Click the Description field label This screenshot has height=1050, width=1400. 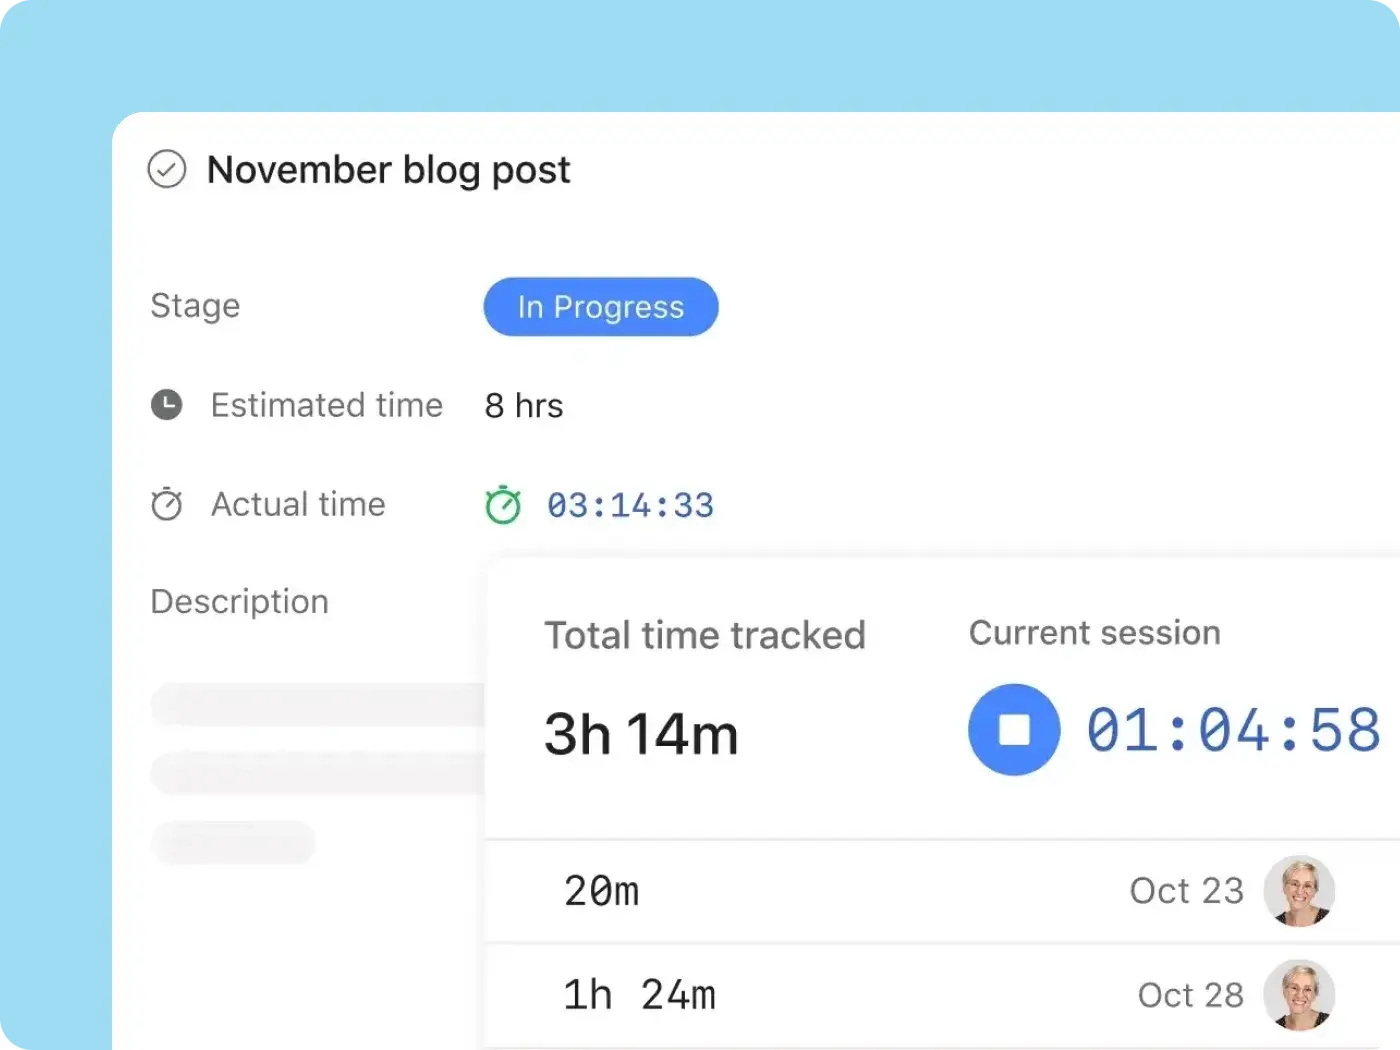[240, 601]
